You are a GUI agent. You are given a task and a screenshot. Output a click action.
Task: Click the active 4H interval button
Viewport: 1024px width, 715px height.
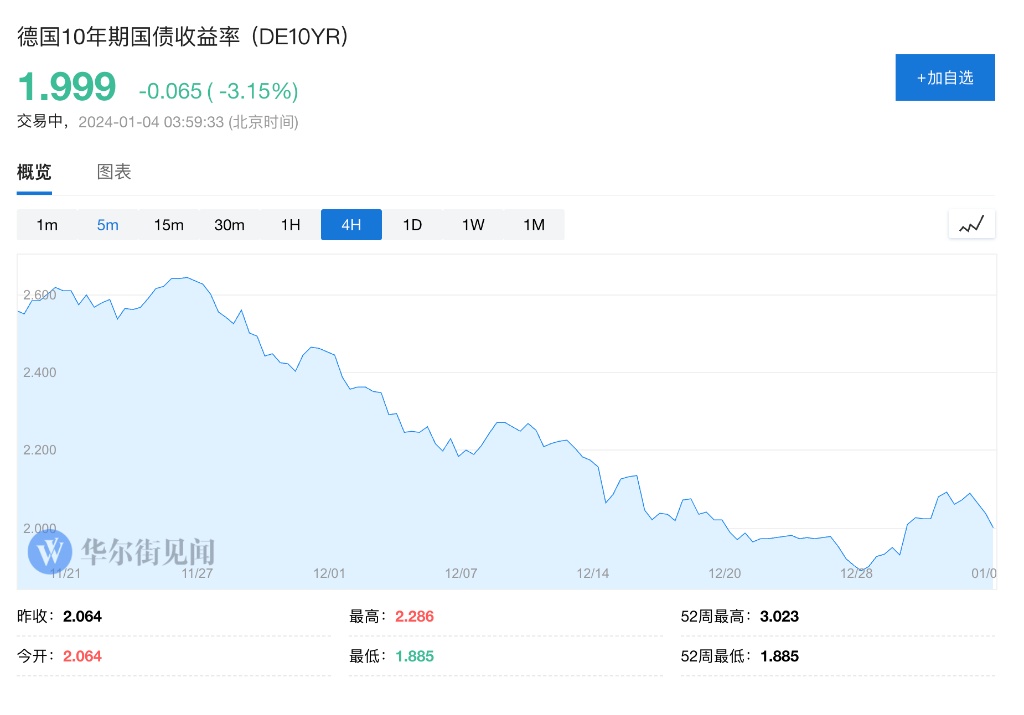pos(351,225)
